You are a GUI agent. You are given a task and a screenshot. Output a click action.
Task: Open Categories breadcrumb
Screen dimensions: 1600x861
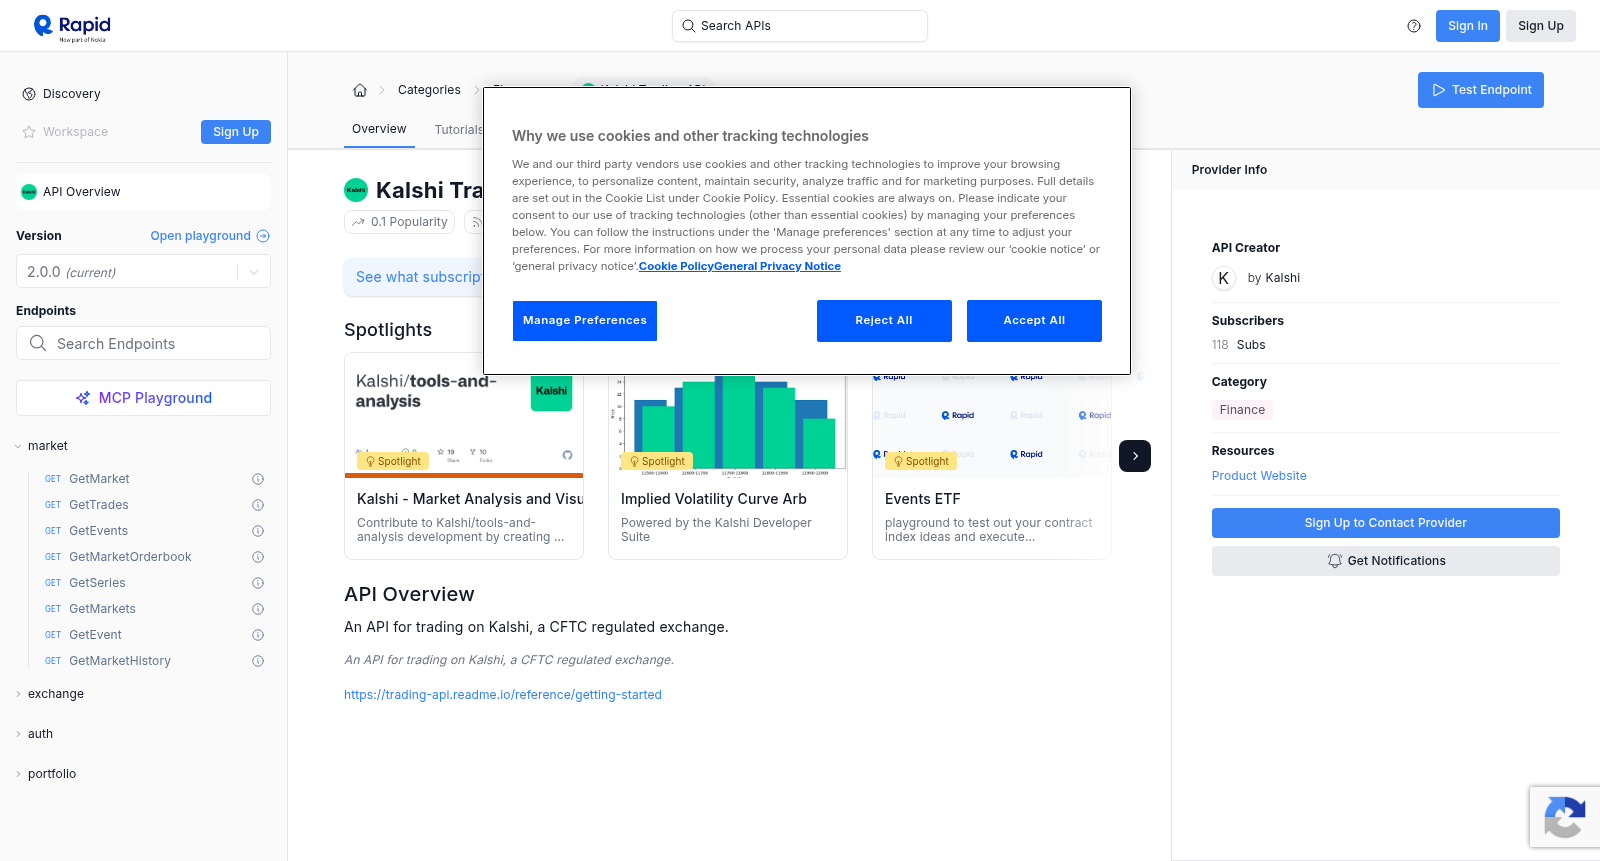click(x=429, y=90)
